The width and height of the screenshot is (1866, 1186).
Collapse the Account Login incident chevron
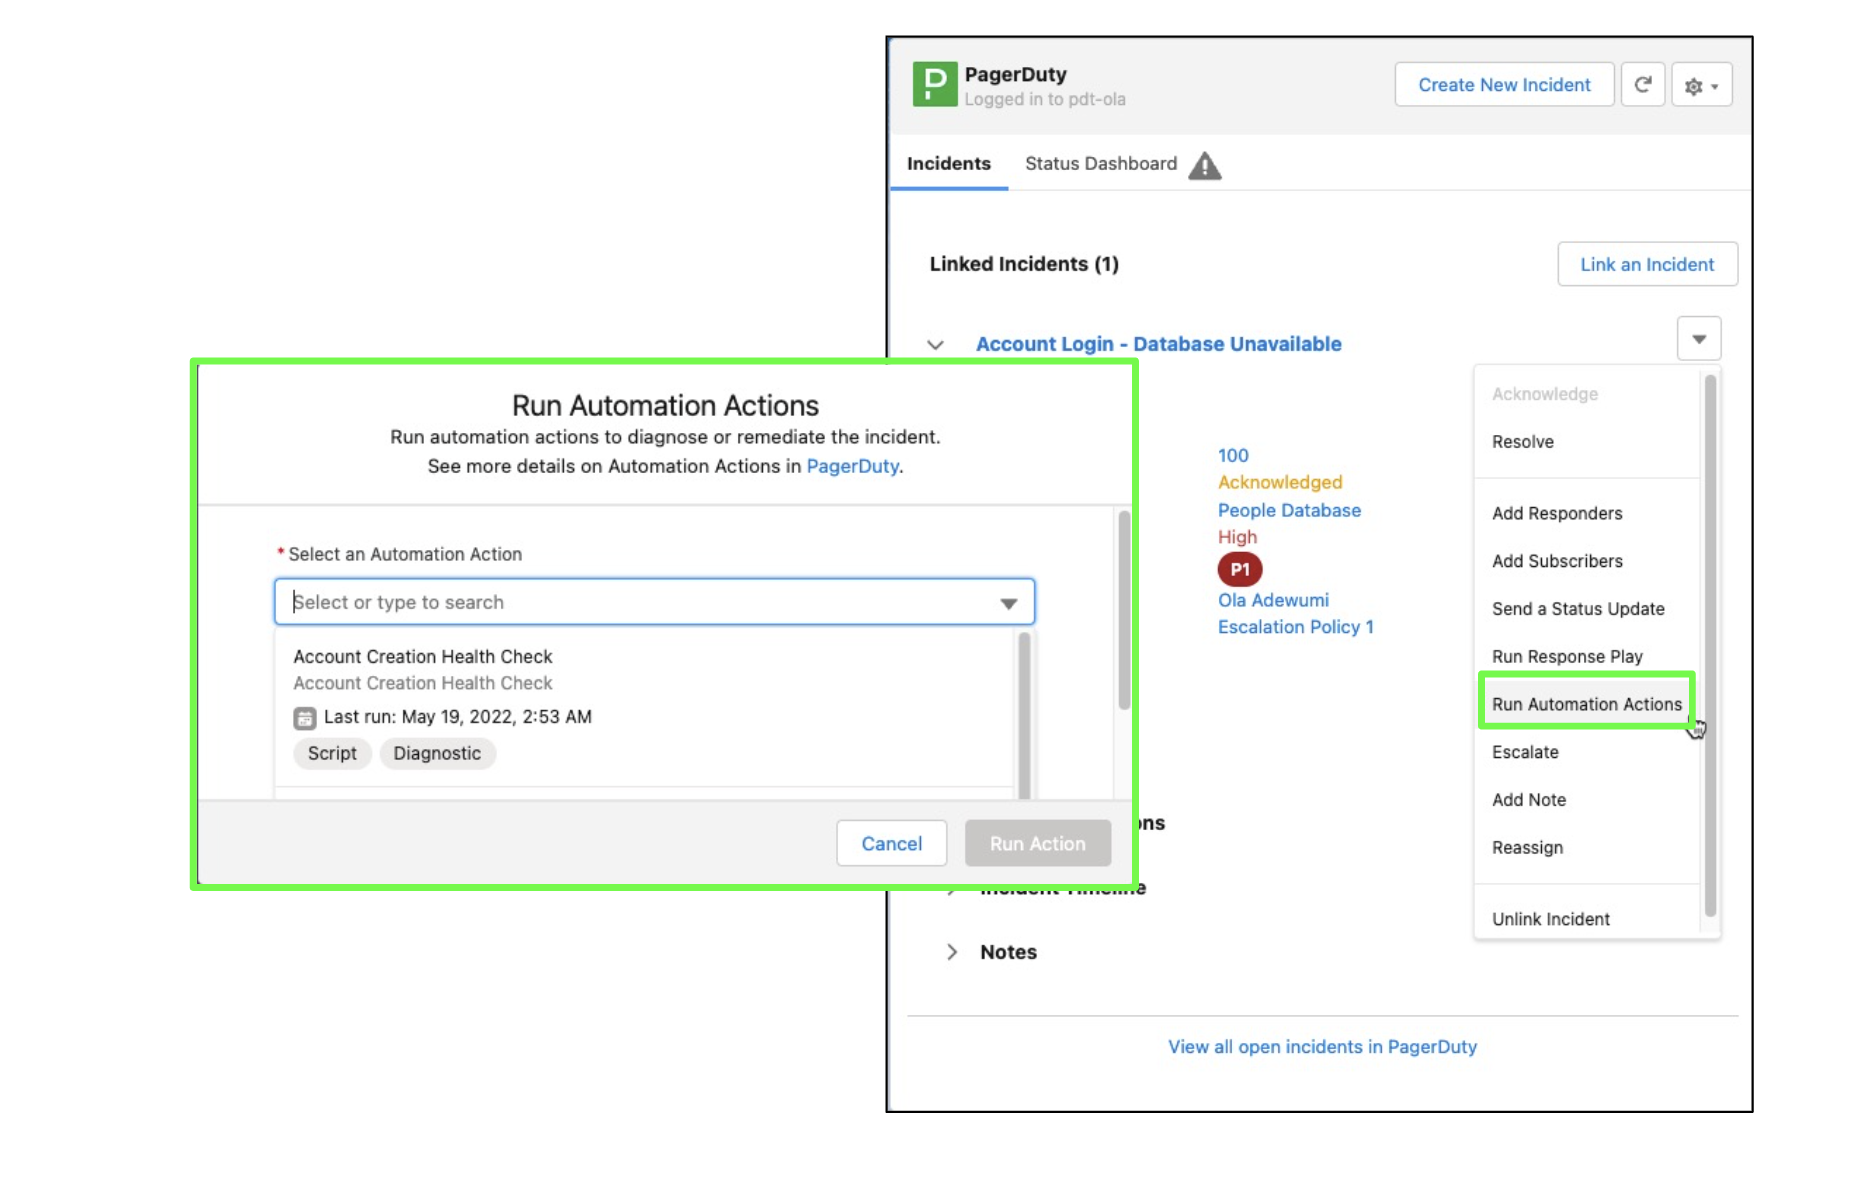[935, 345]
